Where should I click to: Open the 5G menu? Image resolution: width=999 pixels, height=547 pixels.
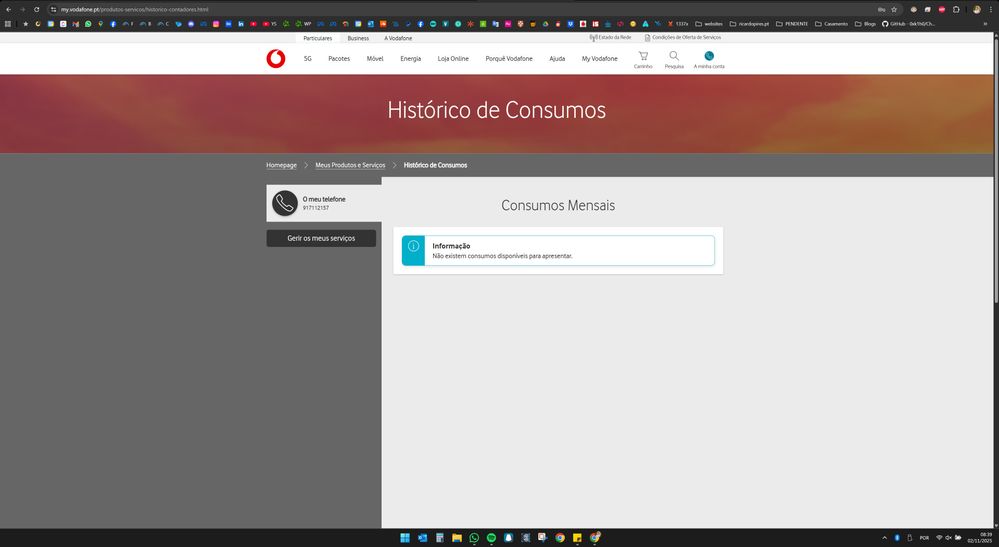tap(308, 59)
